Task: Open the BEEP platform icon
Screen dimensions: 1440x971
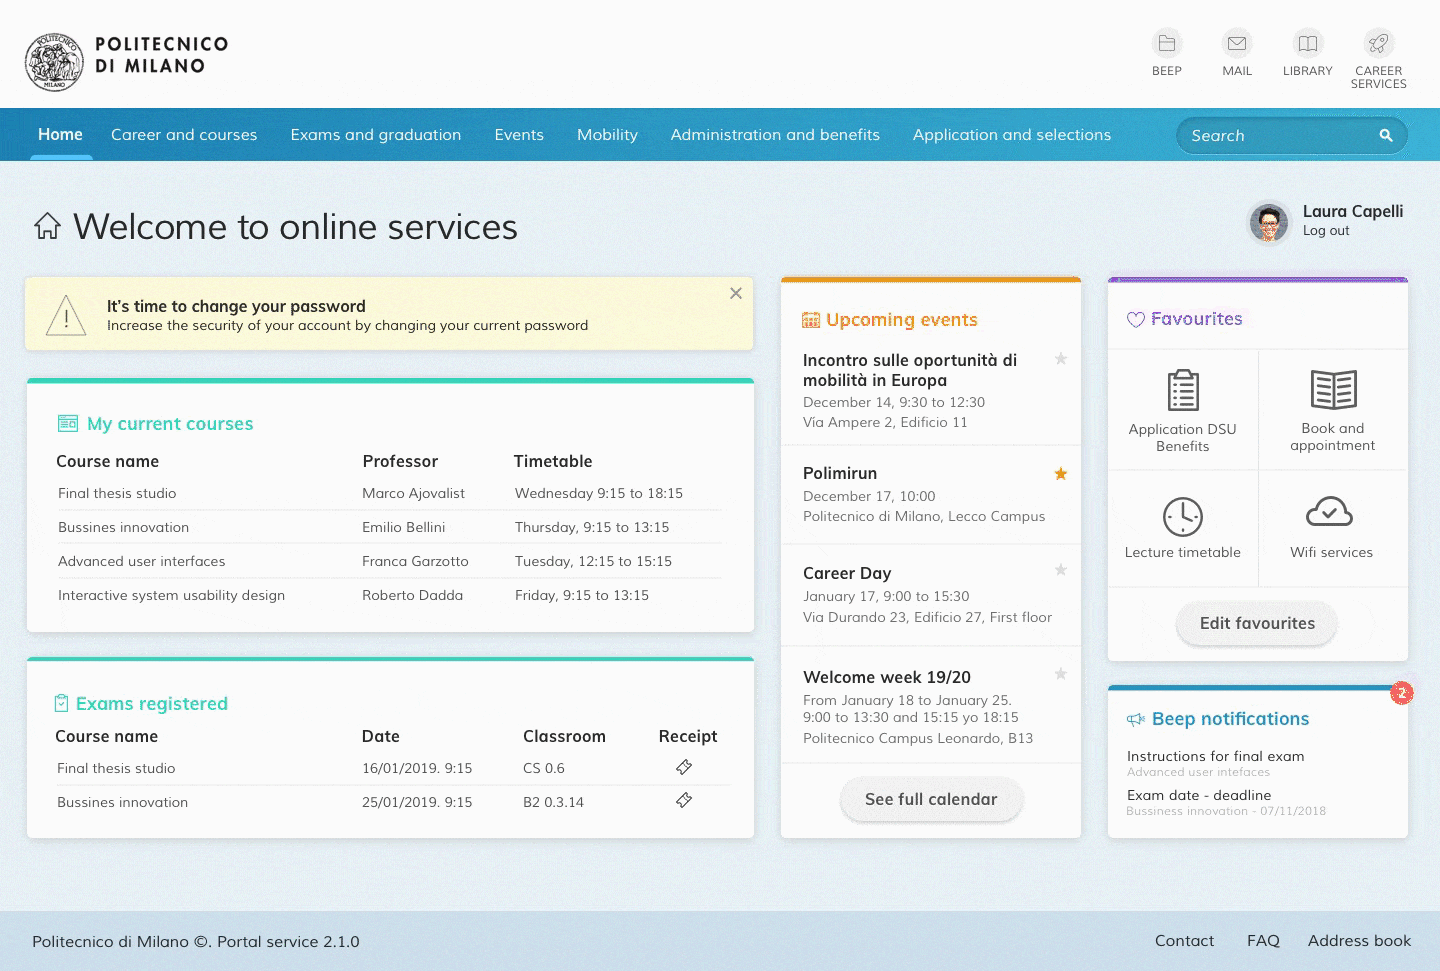Action: 1166,44
